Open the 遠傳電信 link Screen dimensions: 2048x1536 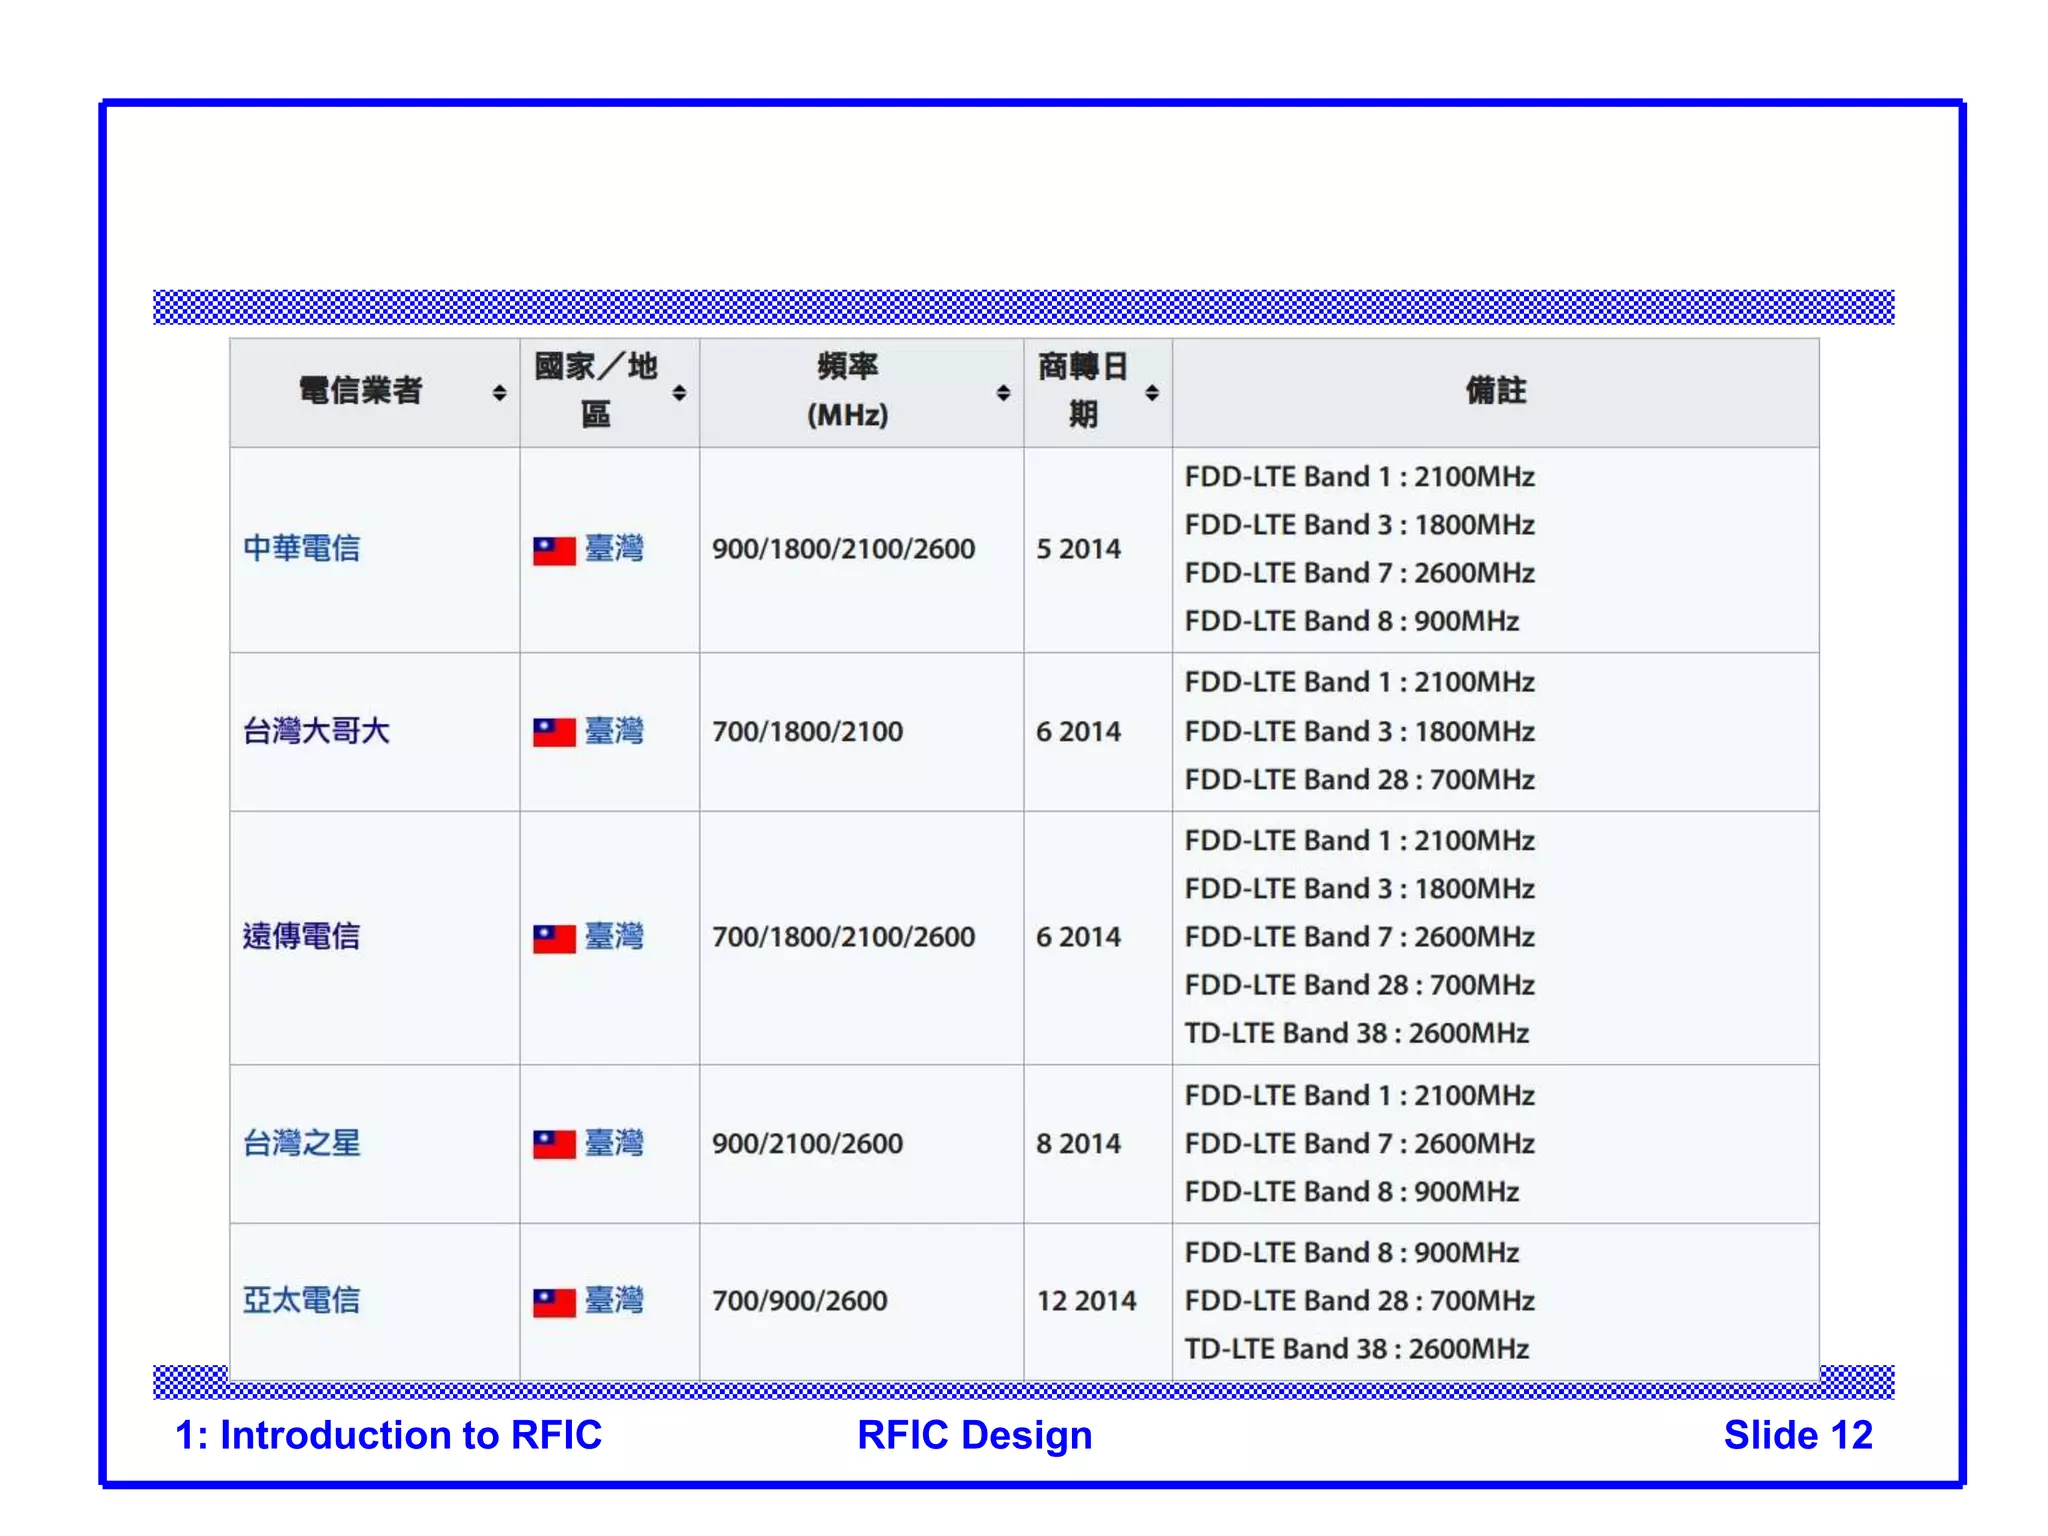(301, 936)
